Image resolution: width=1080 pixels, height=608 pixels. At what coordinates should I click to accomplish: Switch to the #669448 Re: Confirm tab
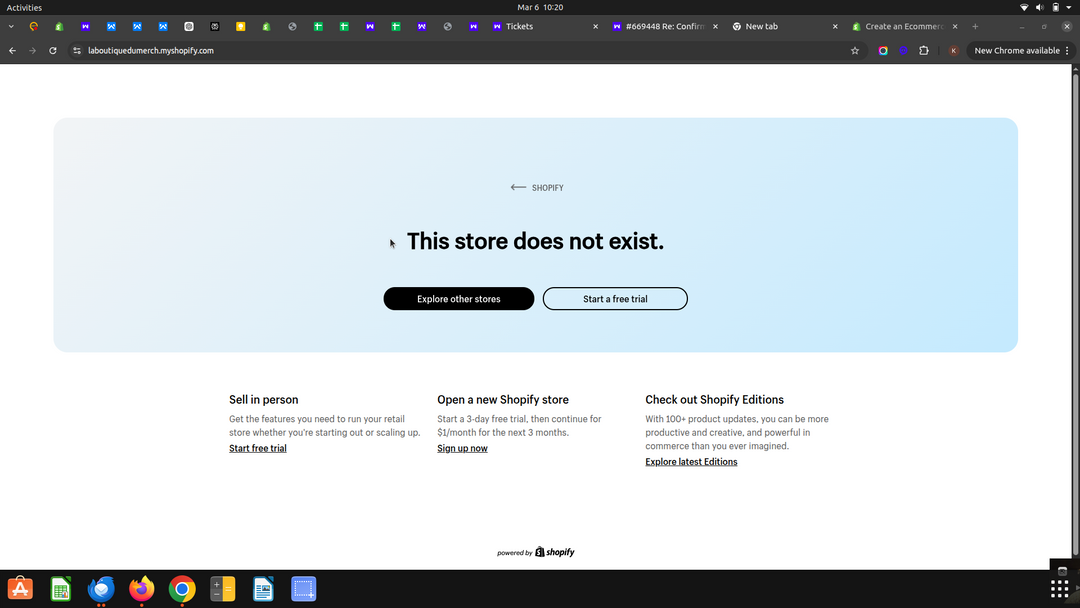click(665, 26)
